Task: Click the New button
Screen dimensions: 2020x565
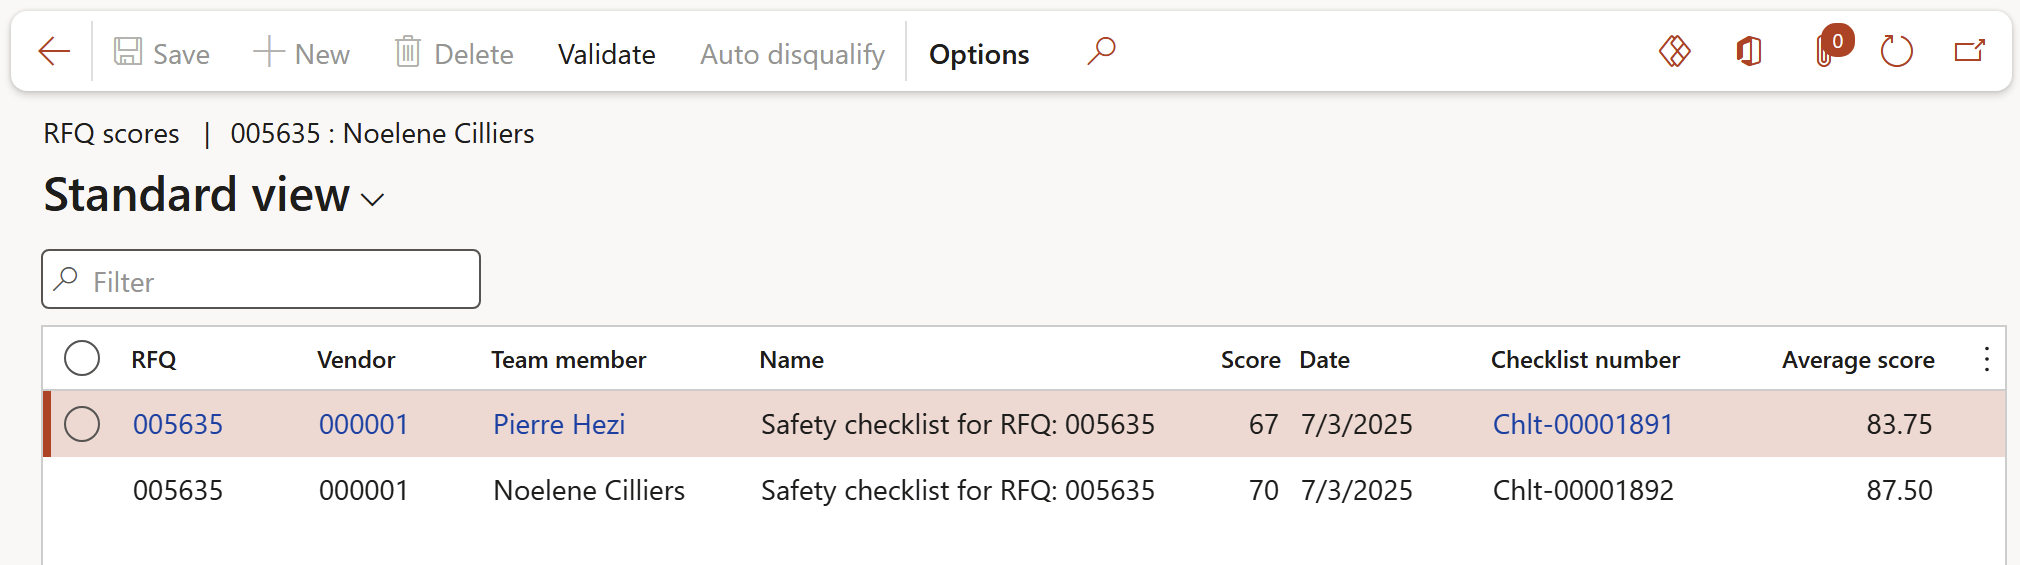Action: 302,54
